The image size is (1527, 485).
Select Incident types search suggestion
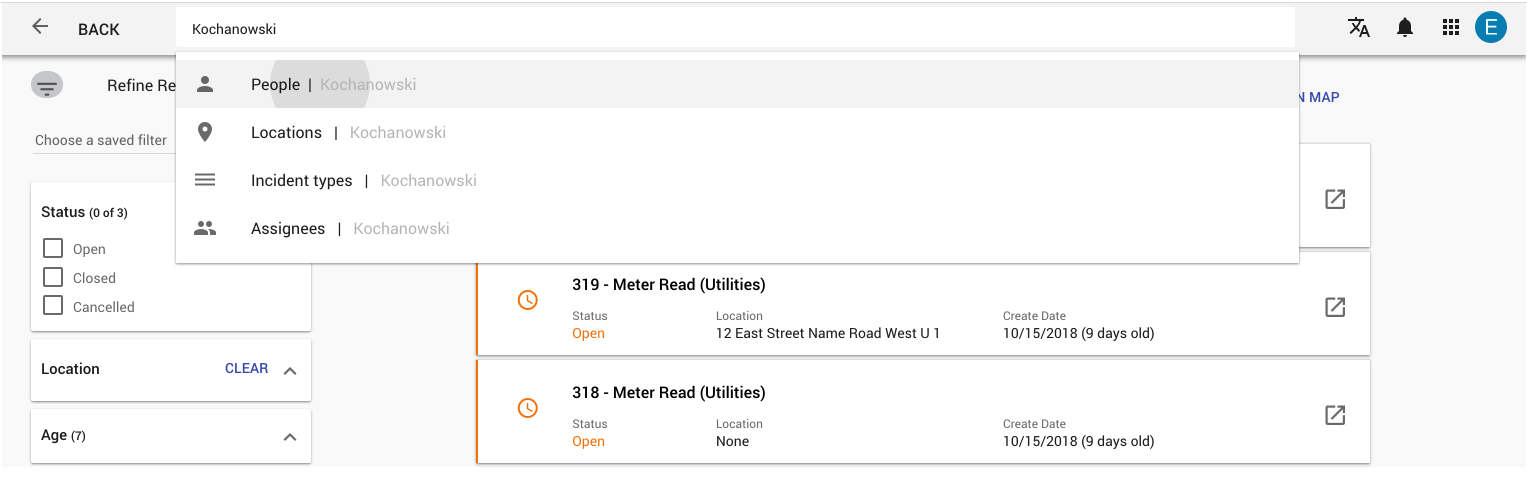click(x=737, y=181)
